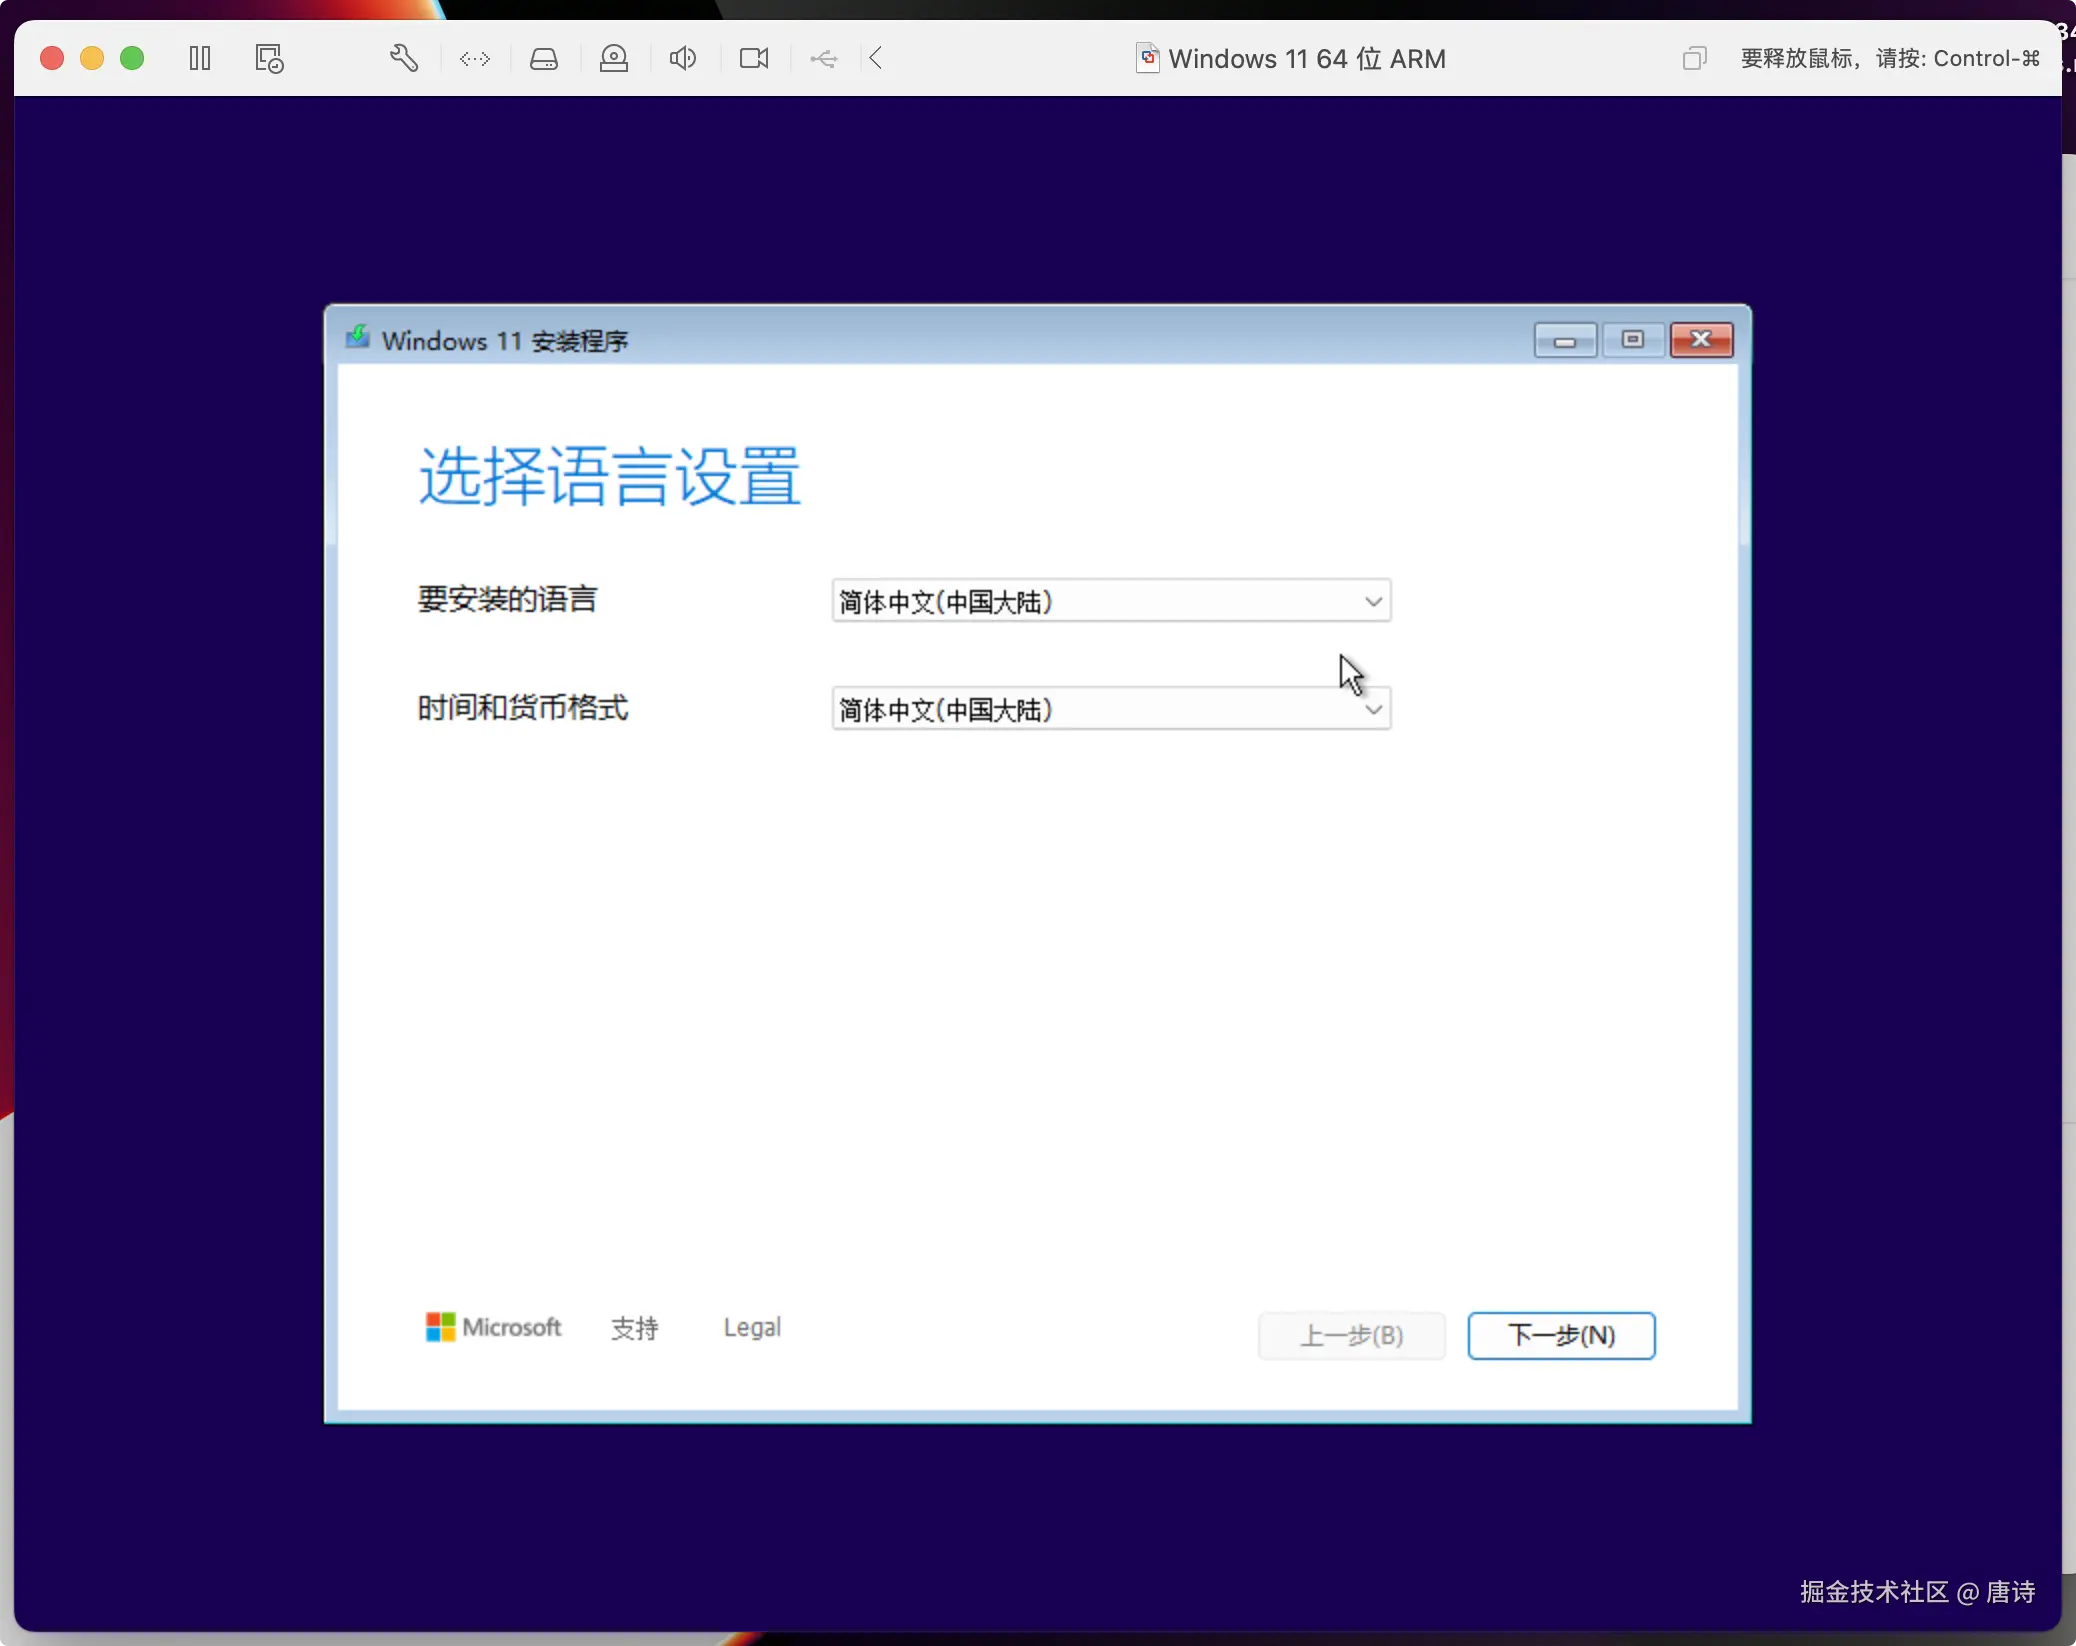Open the Legal link
The image size is (2076, 1646).
click(x=752, y=1327)
